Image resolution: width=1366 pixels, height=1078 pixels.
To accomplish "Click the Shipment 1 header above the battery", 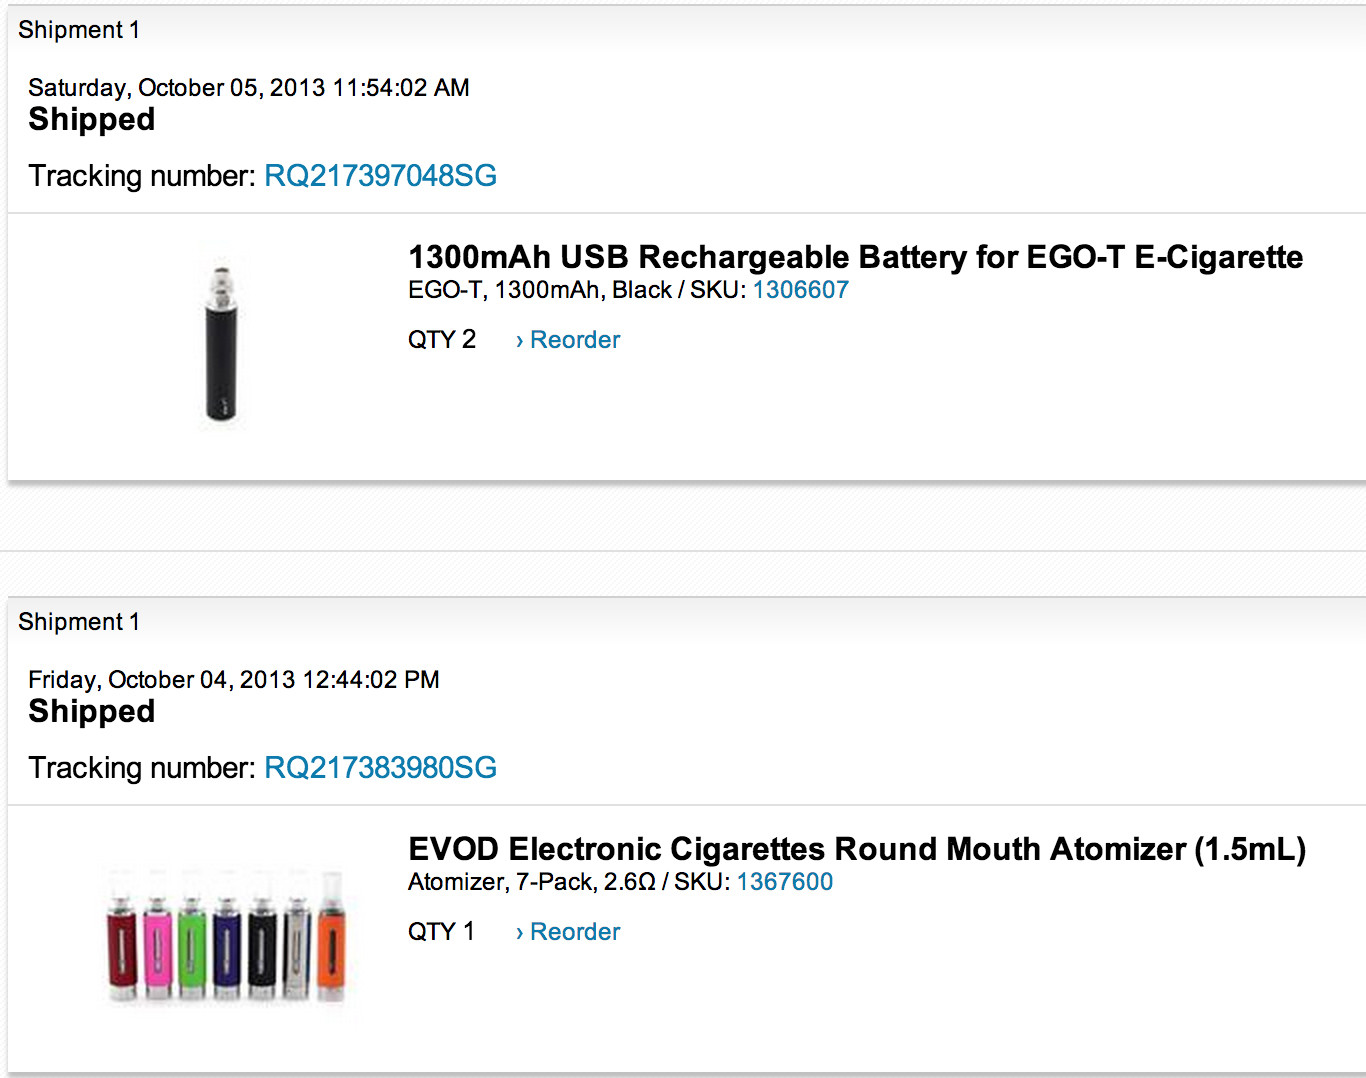I will (79, 30).
